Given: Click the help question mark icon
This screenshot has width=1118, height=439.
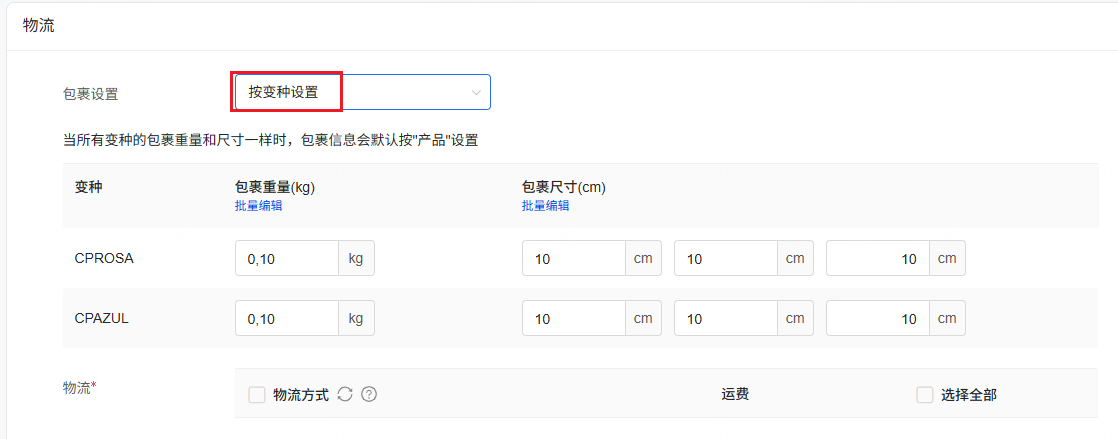Looking at the screenshot, I should pos(369,395).
